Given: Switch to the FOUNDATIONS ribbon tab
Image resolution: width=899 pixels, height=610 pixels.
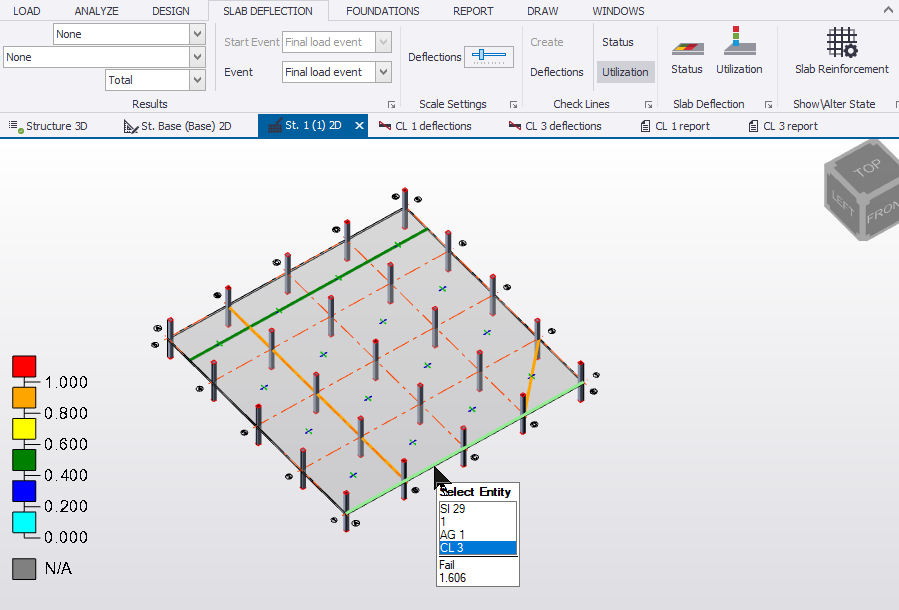Looking at the screenshot, I should pyautogui.click(x=382, y=11).
